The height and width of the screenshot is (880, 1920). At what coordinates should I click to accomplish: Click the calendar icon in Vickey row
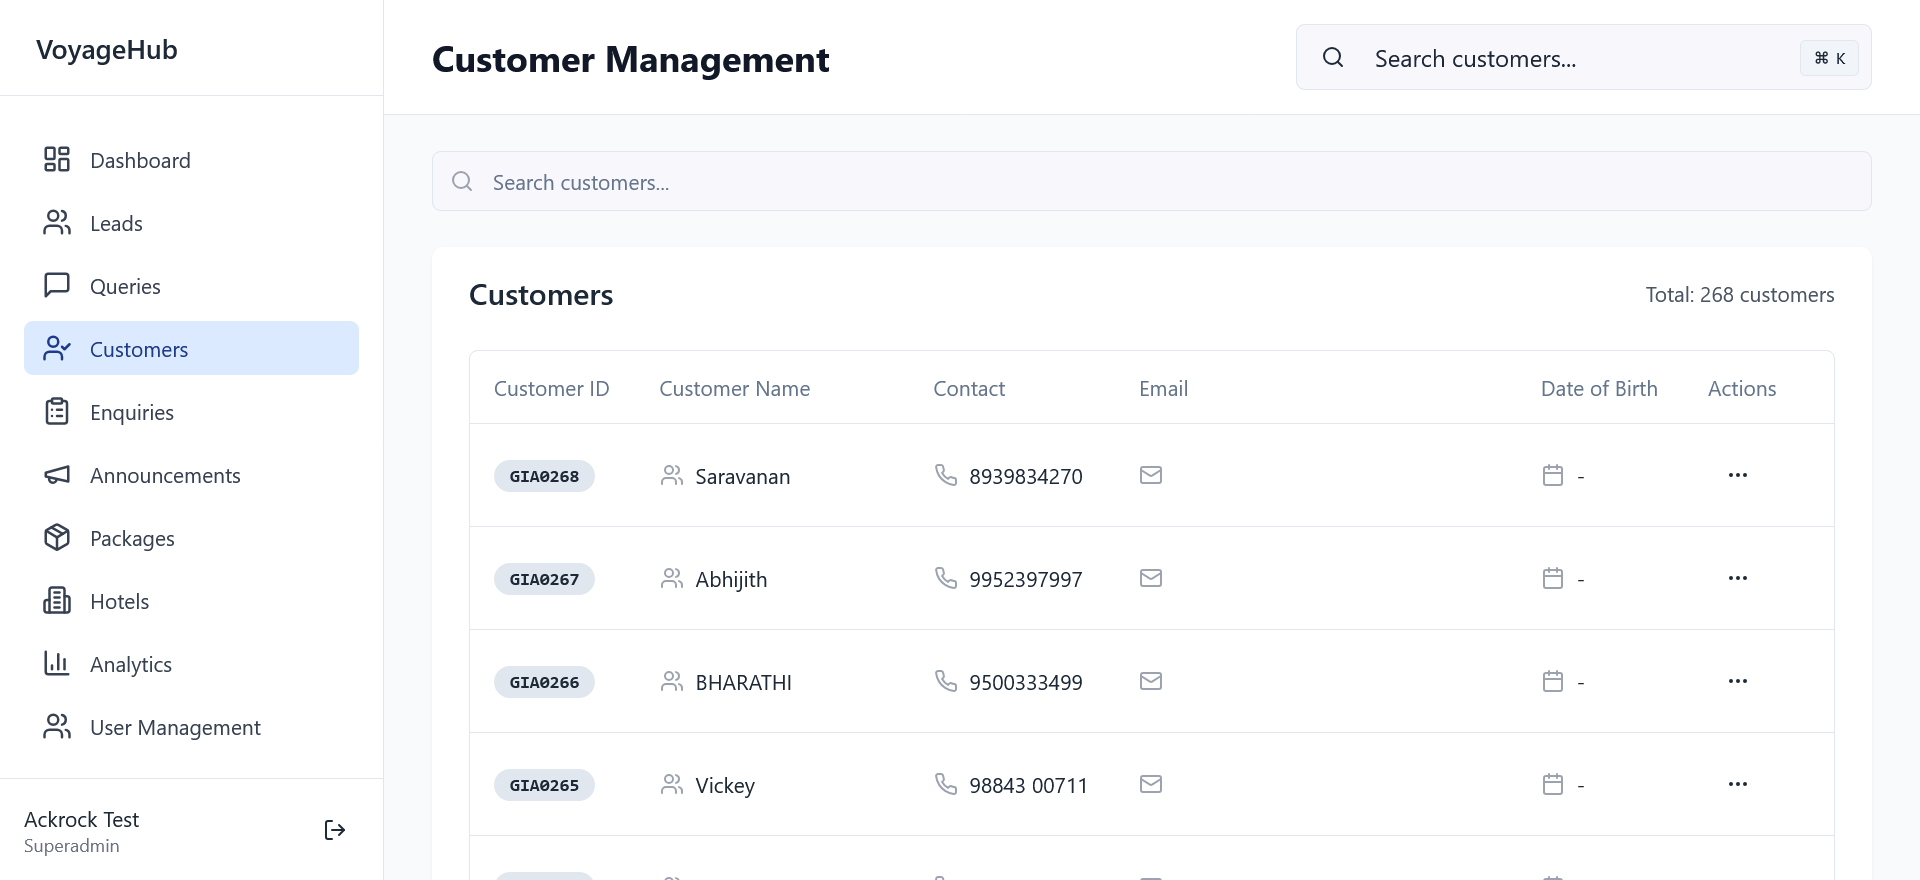click(1553, 784)
